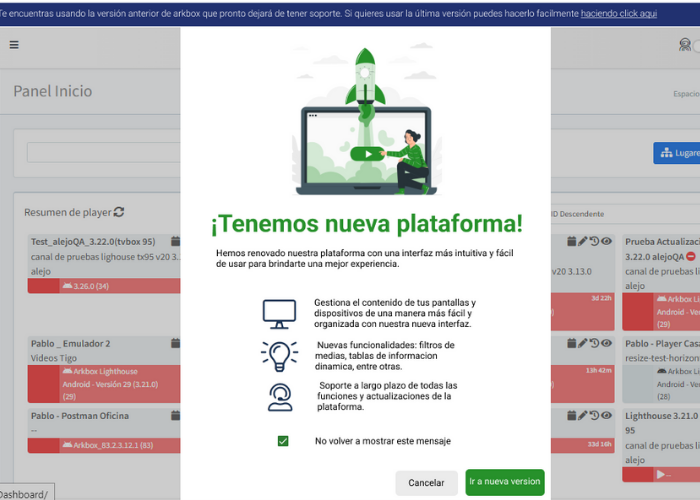Click calendar icon on Pablo _ Emulador 2 card

[x=176, y=343]
